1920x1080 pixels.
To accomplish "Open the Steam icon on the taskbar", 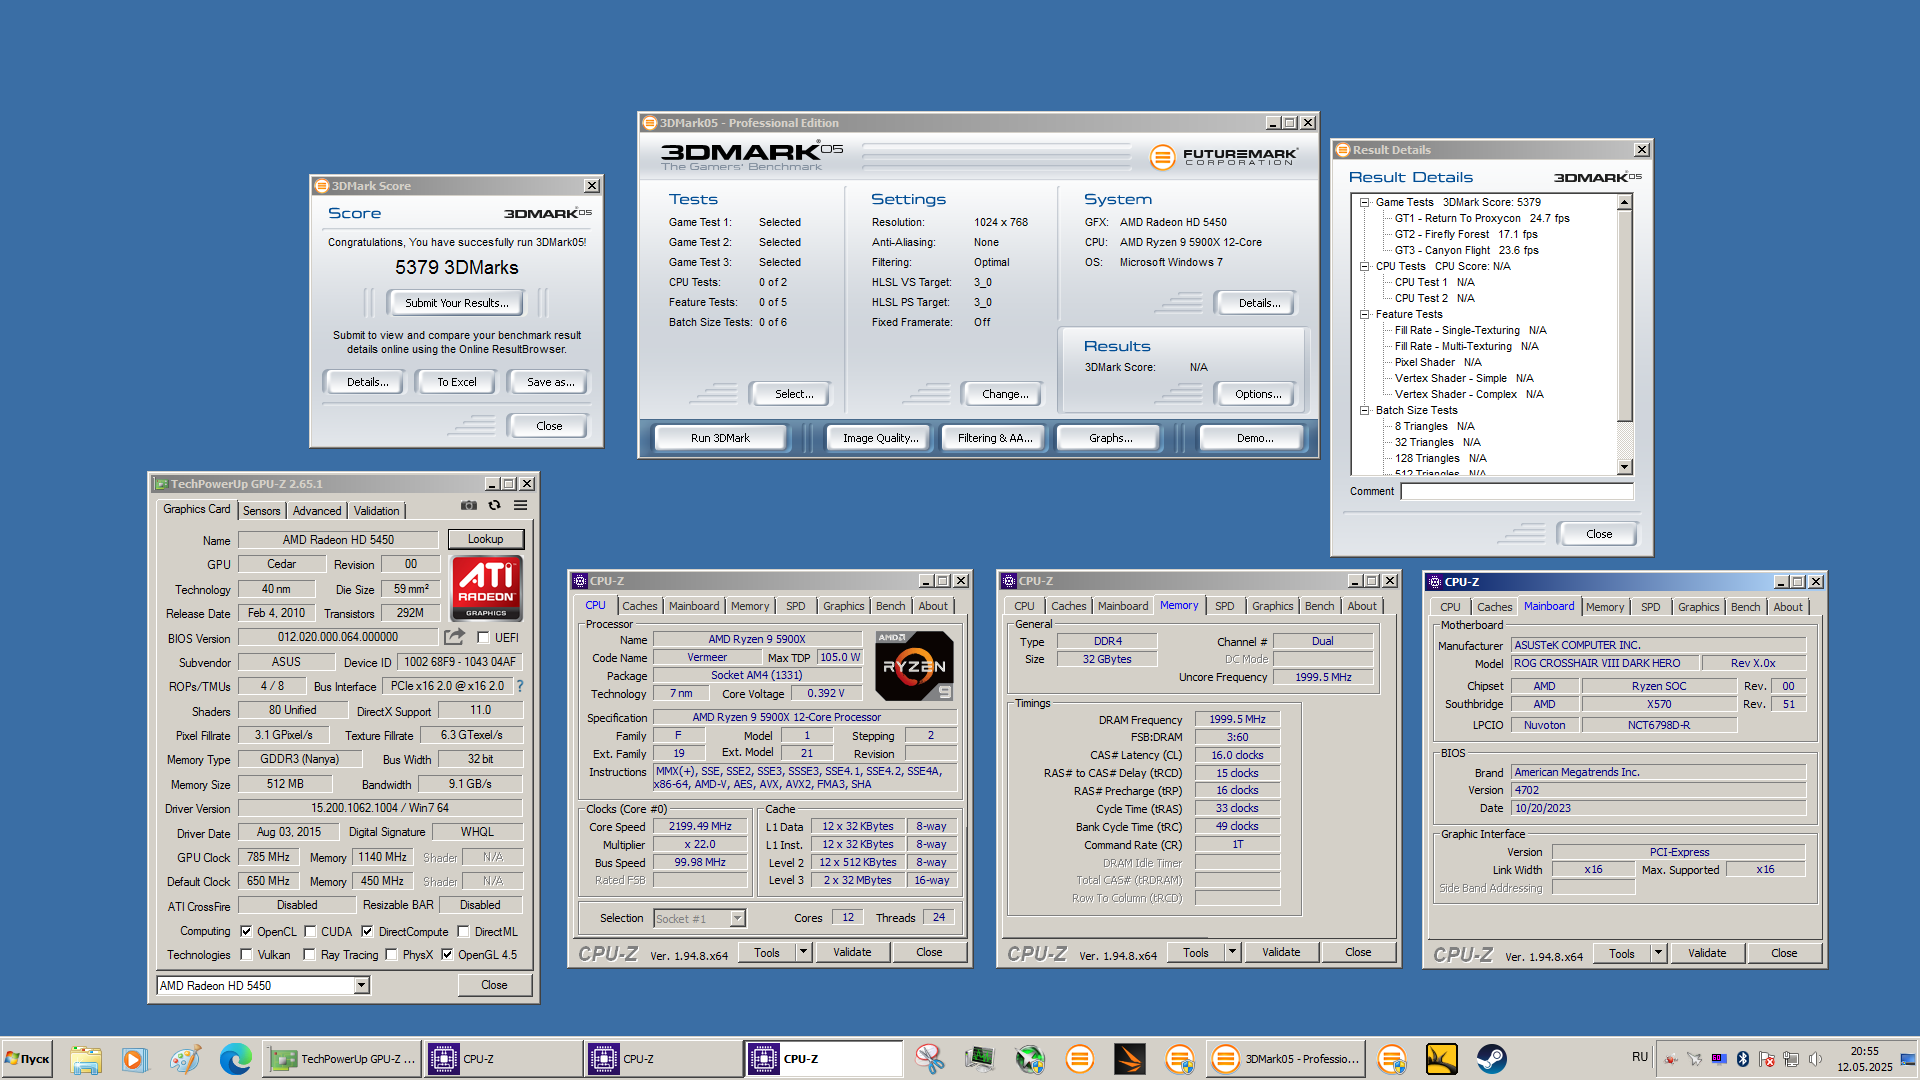I will tap(1491, 1059).
